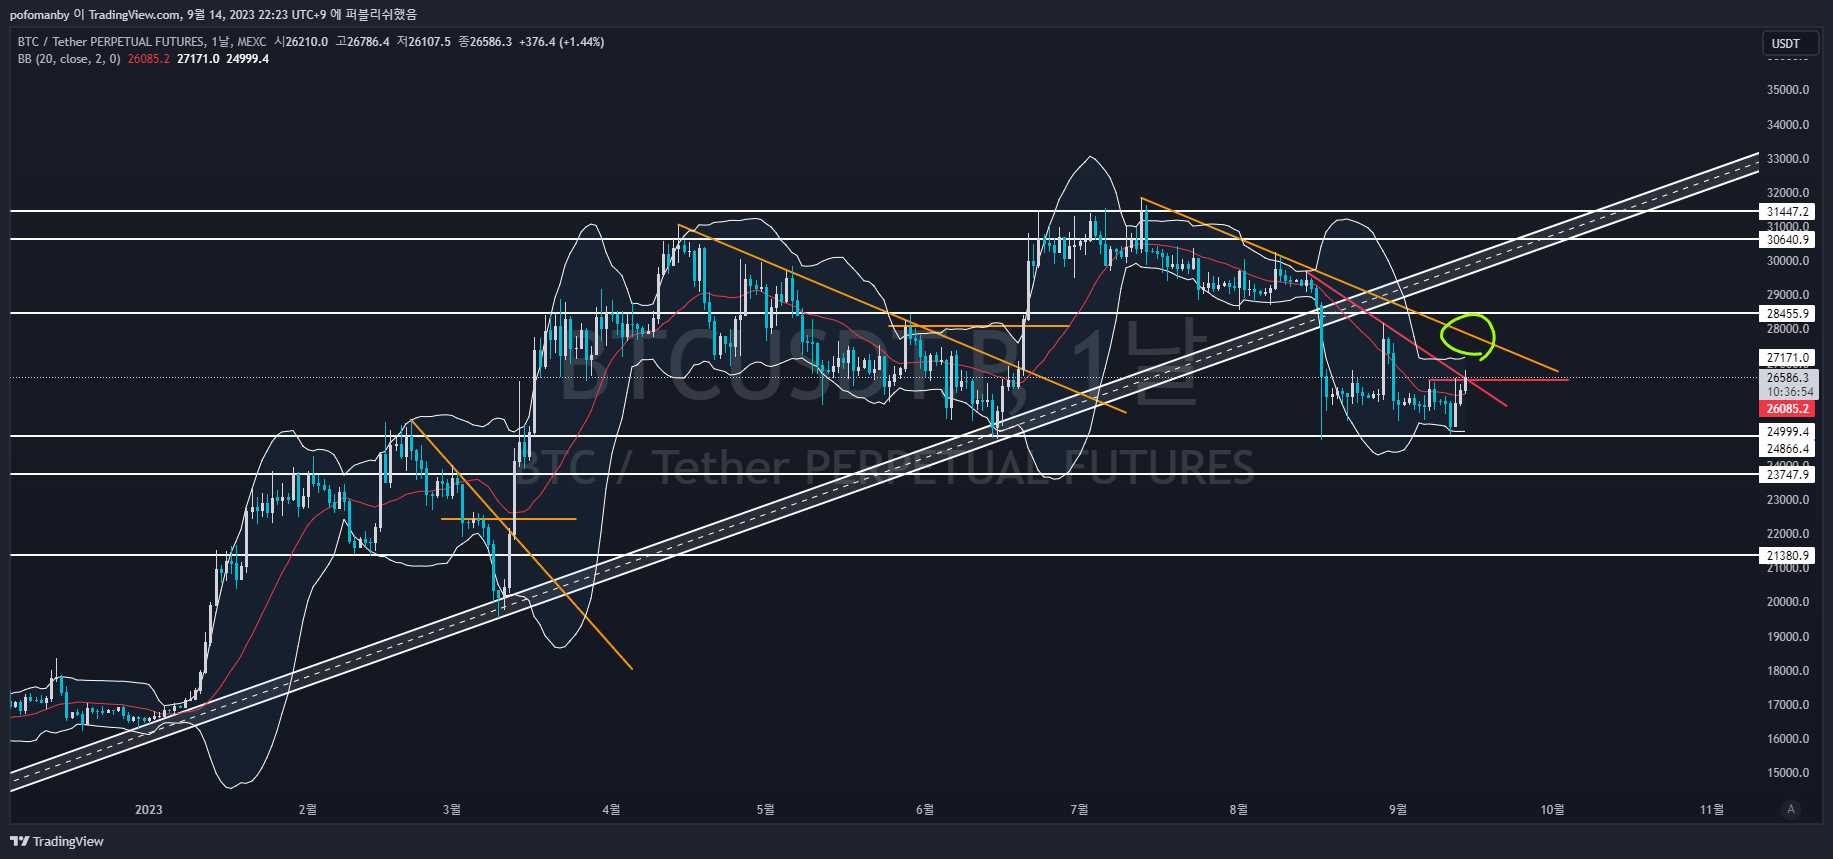Click the high price value 고26786.4
Screen dimensions: 1833x859
pos(363,42)
